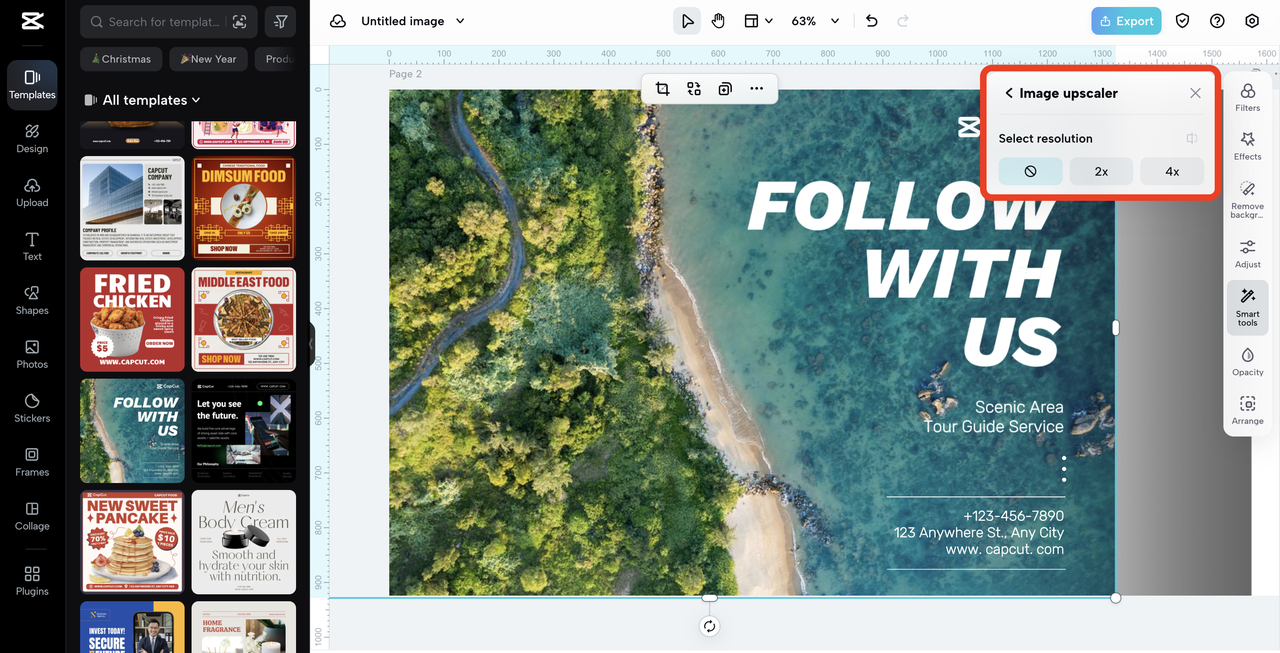Choose the Follow With Us template thumbnail

pos(132,431)
